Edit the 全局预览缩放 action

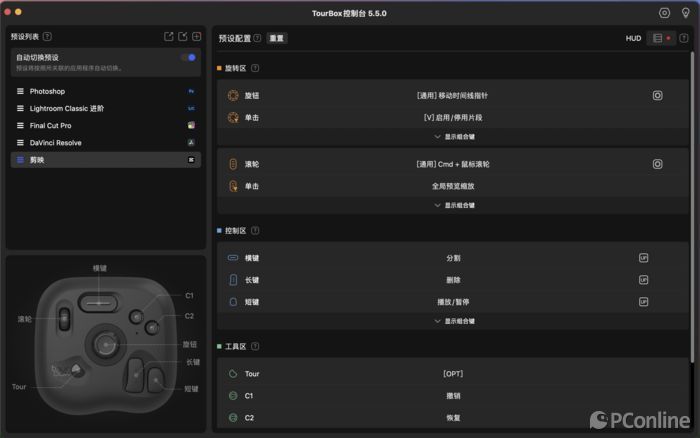(453, 186)
